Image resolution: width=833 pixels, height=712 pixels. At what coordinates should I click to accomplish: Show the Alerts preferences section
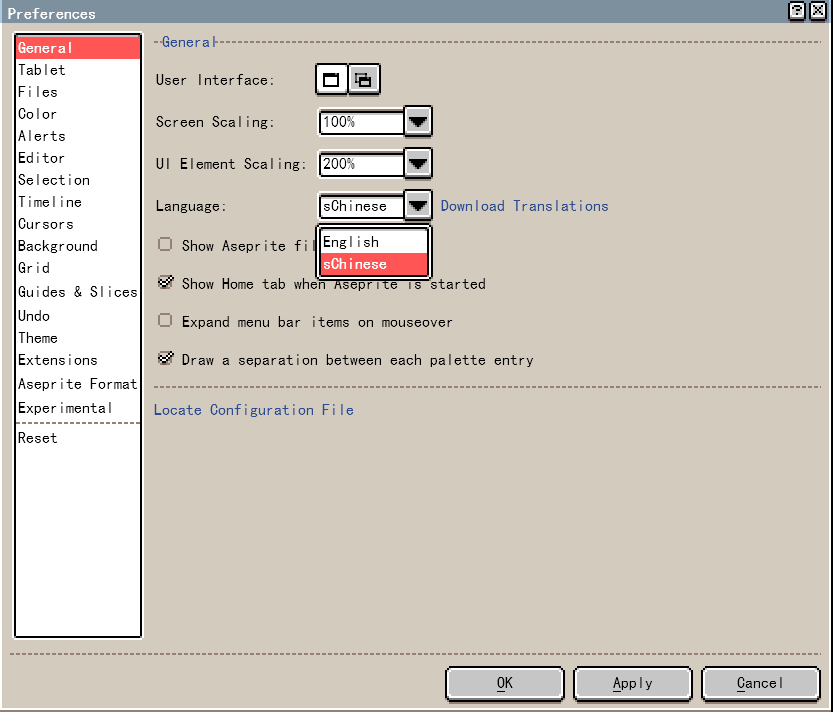78,136
